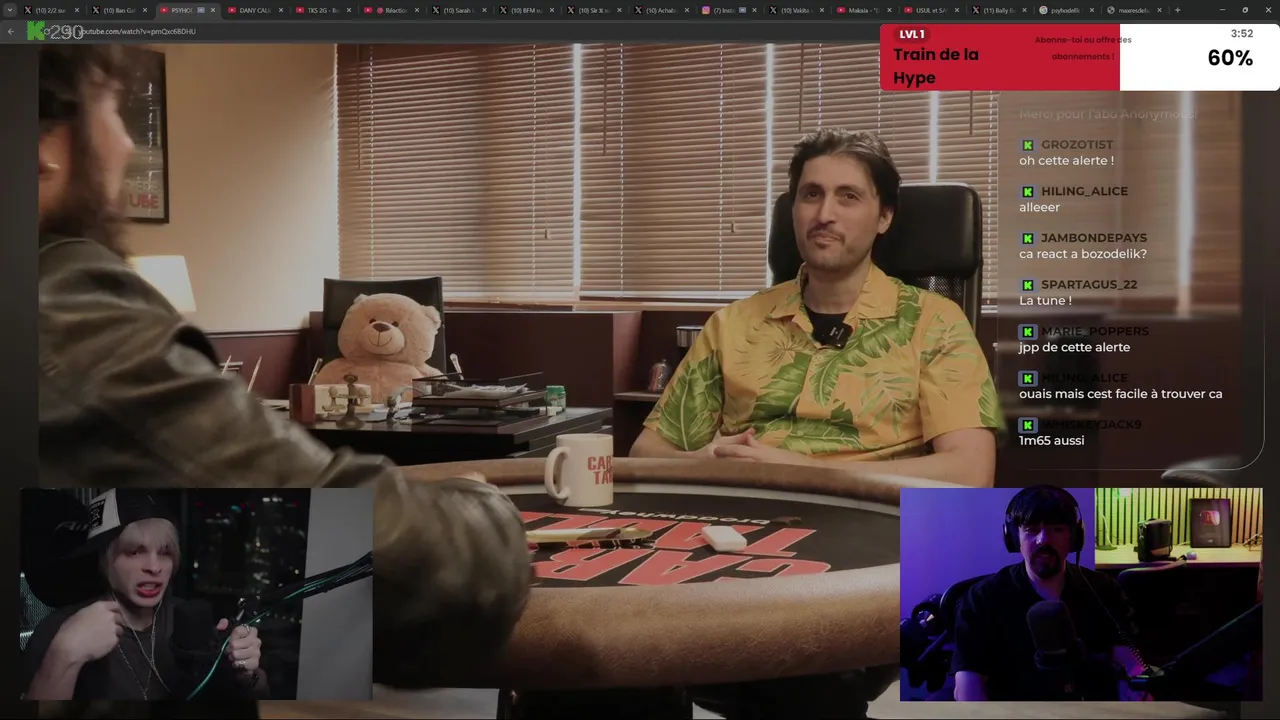Click the headphones streamer webcam overlay
This screenshot has height=720, width=1280.
(x=1081, y=594)
